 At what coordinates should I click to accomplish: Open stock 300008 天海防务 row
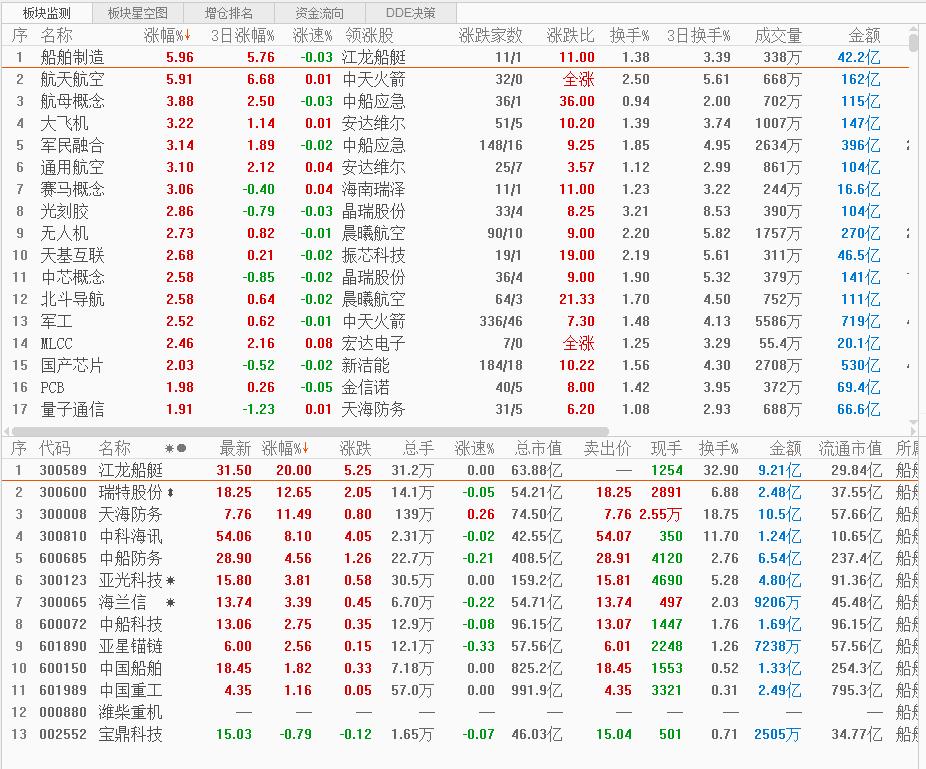pyautogui.click(x=461, y=514)
